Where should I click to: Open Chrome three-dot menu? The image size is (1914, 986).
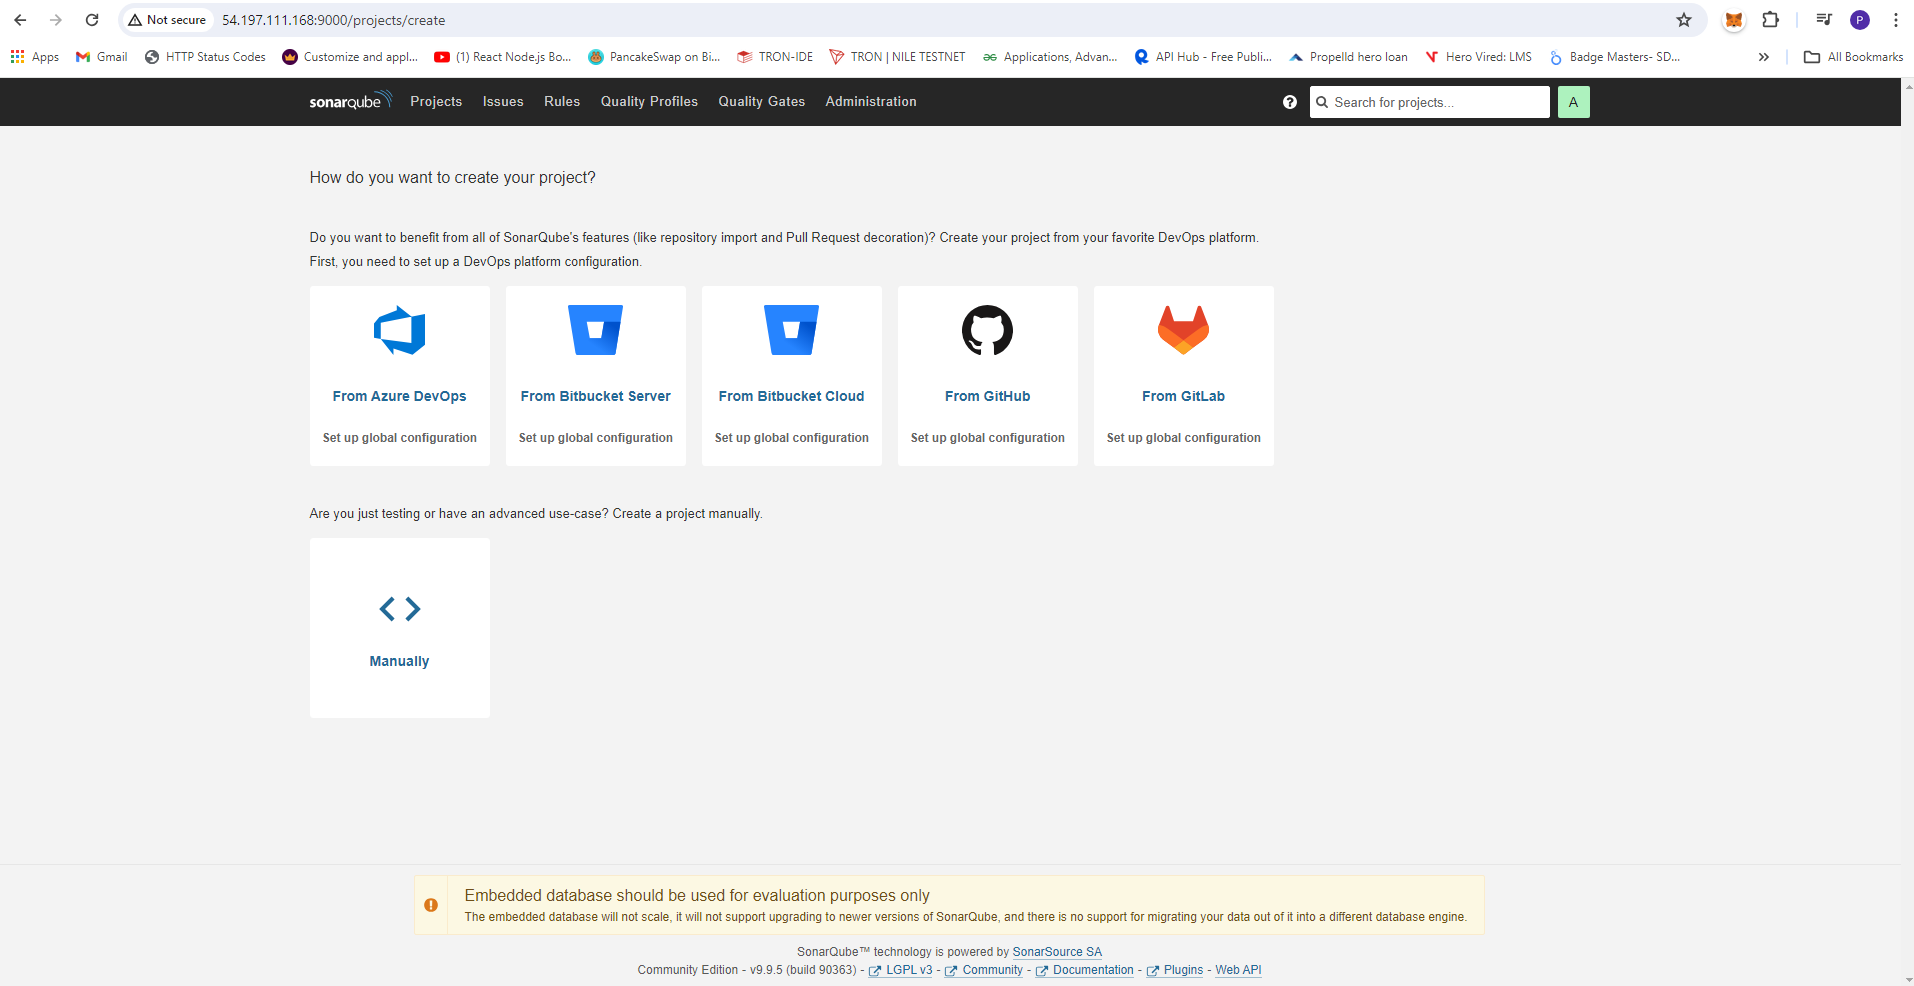[1895, 20]
